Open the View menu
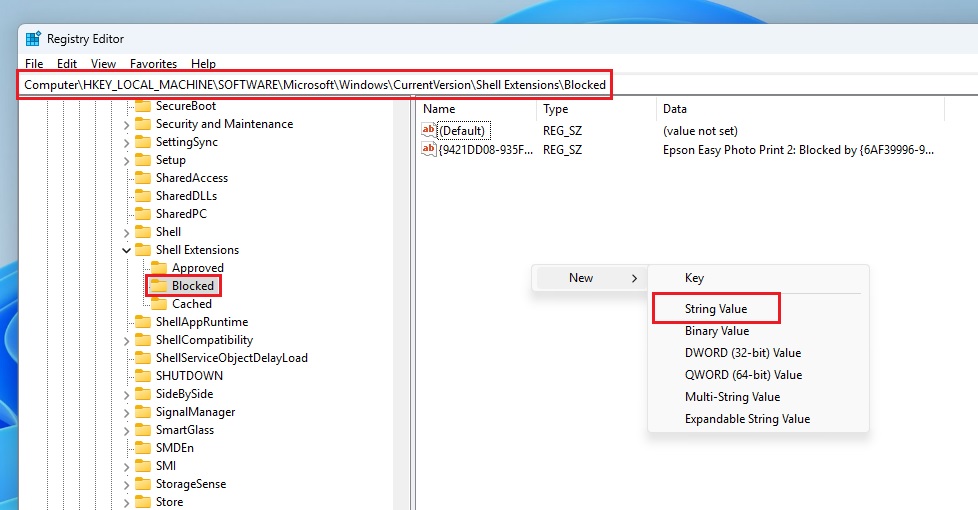This screenshot has height=510, width=978. click(x=103, y=64)
